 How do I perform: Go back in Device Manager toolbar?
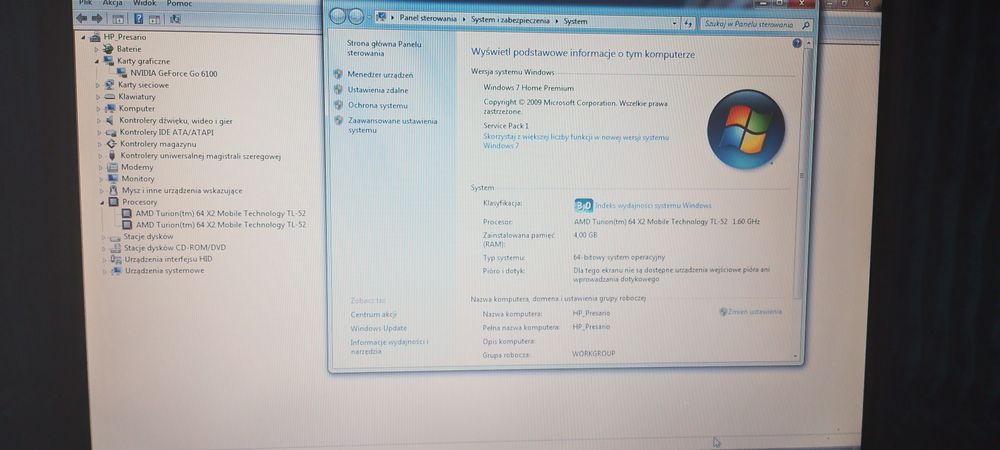82,19
